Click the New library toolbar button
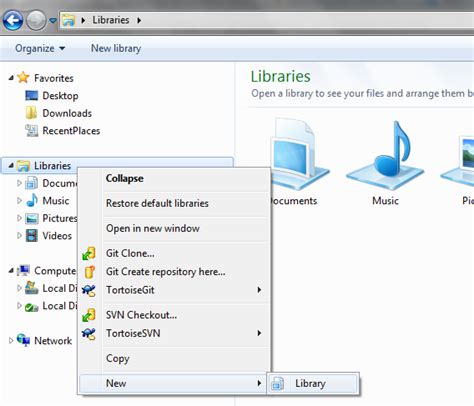The height and width of the screenshot is (406, 474). [x=116, y=48]
